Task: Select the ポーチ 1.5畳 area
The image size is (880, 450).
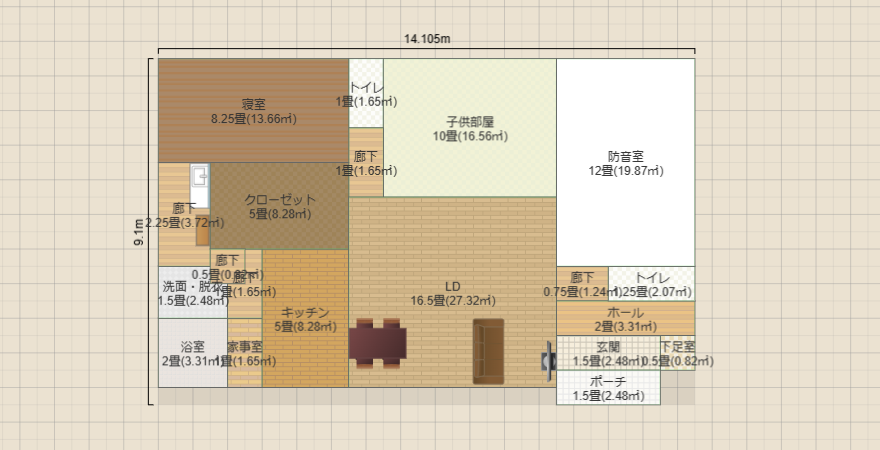Action: click(608, 387)
